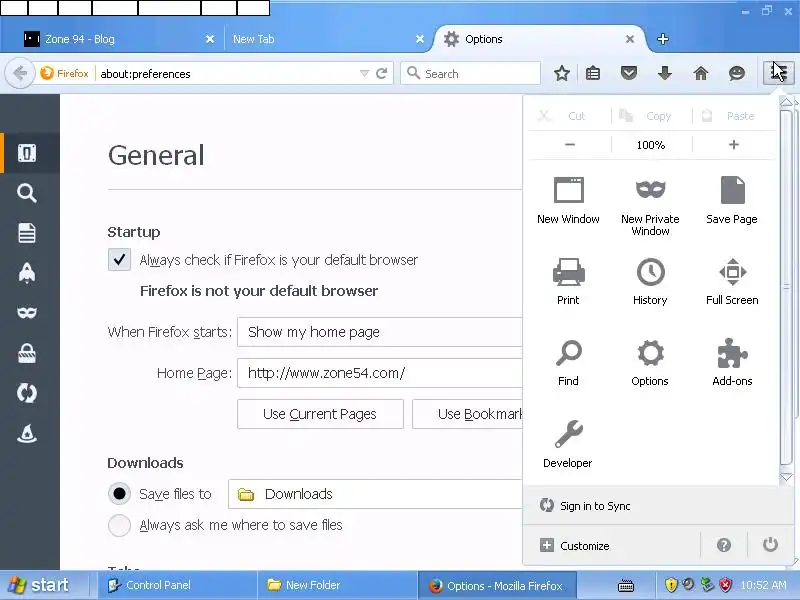Reset zoom by clicking 100%
The image size is (800, 600).
(651, 145)
